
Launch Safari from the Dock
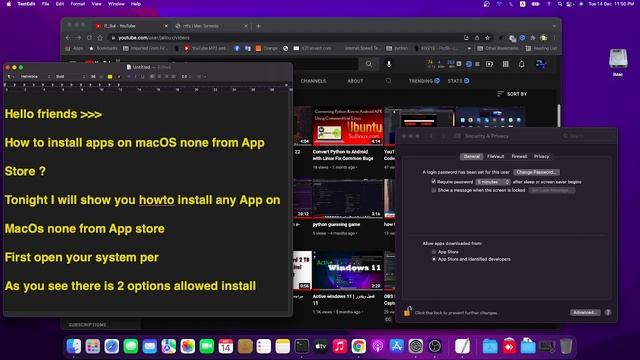tap(111, 347)
